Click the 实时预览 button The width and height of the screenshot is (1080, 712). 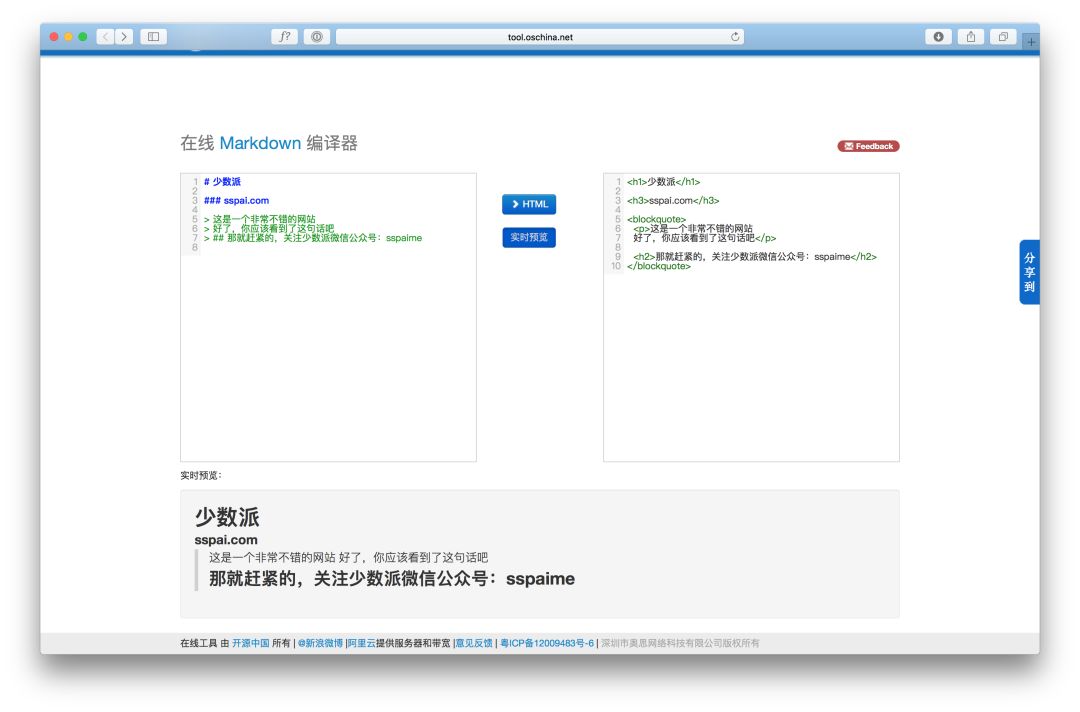coord(529,237)
